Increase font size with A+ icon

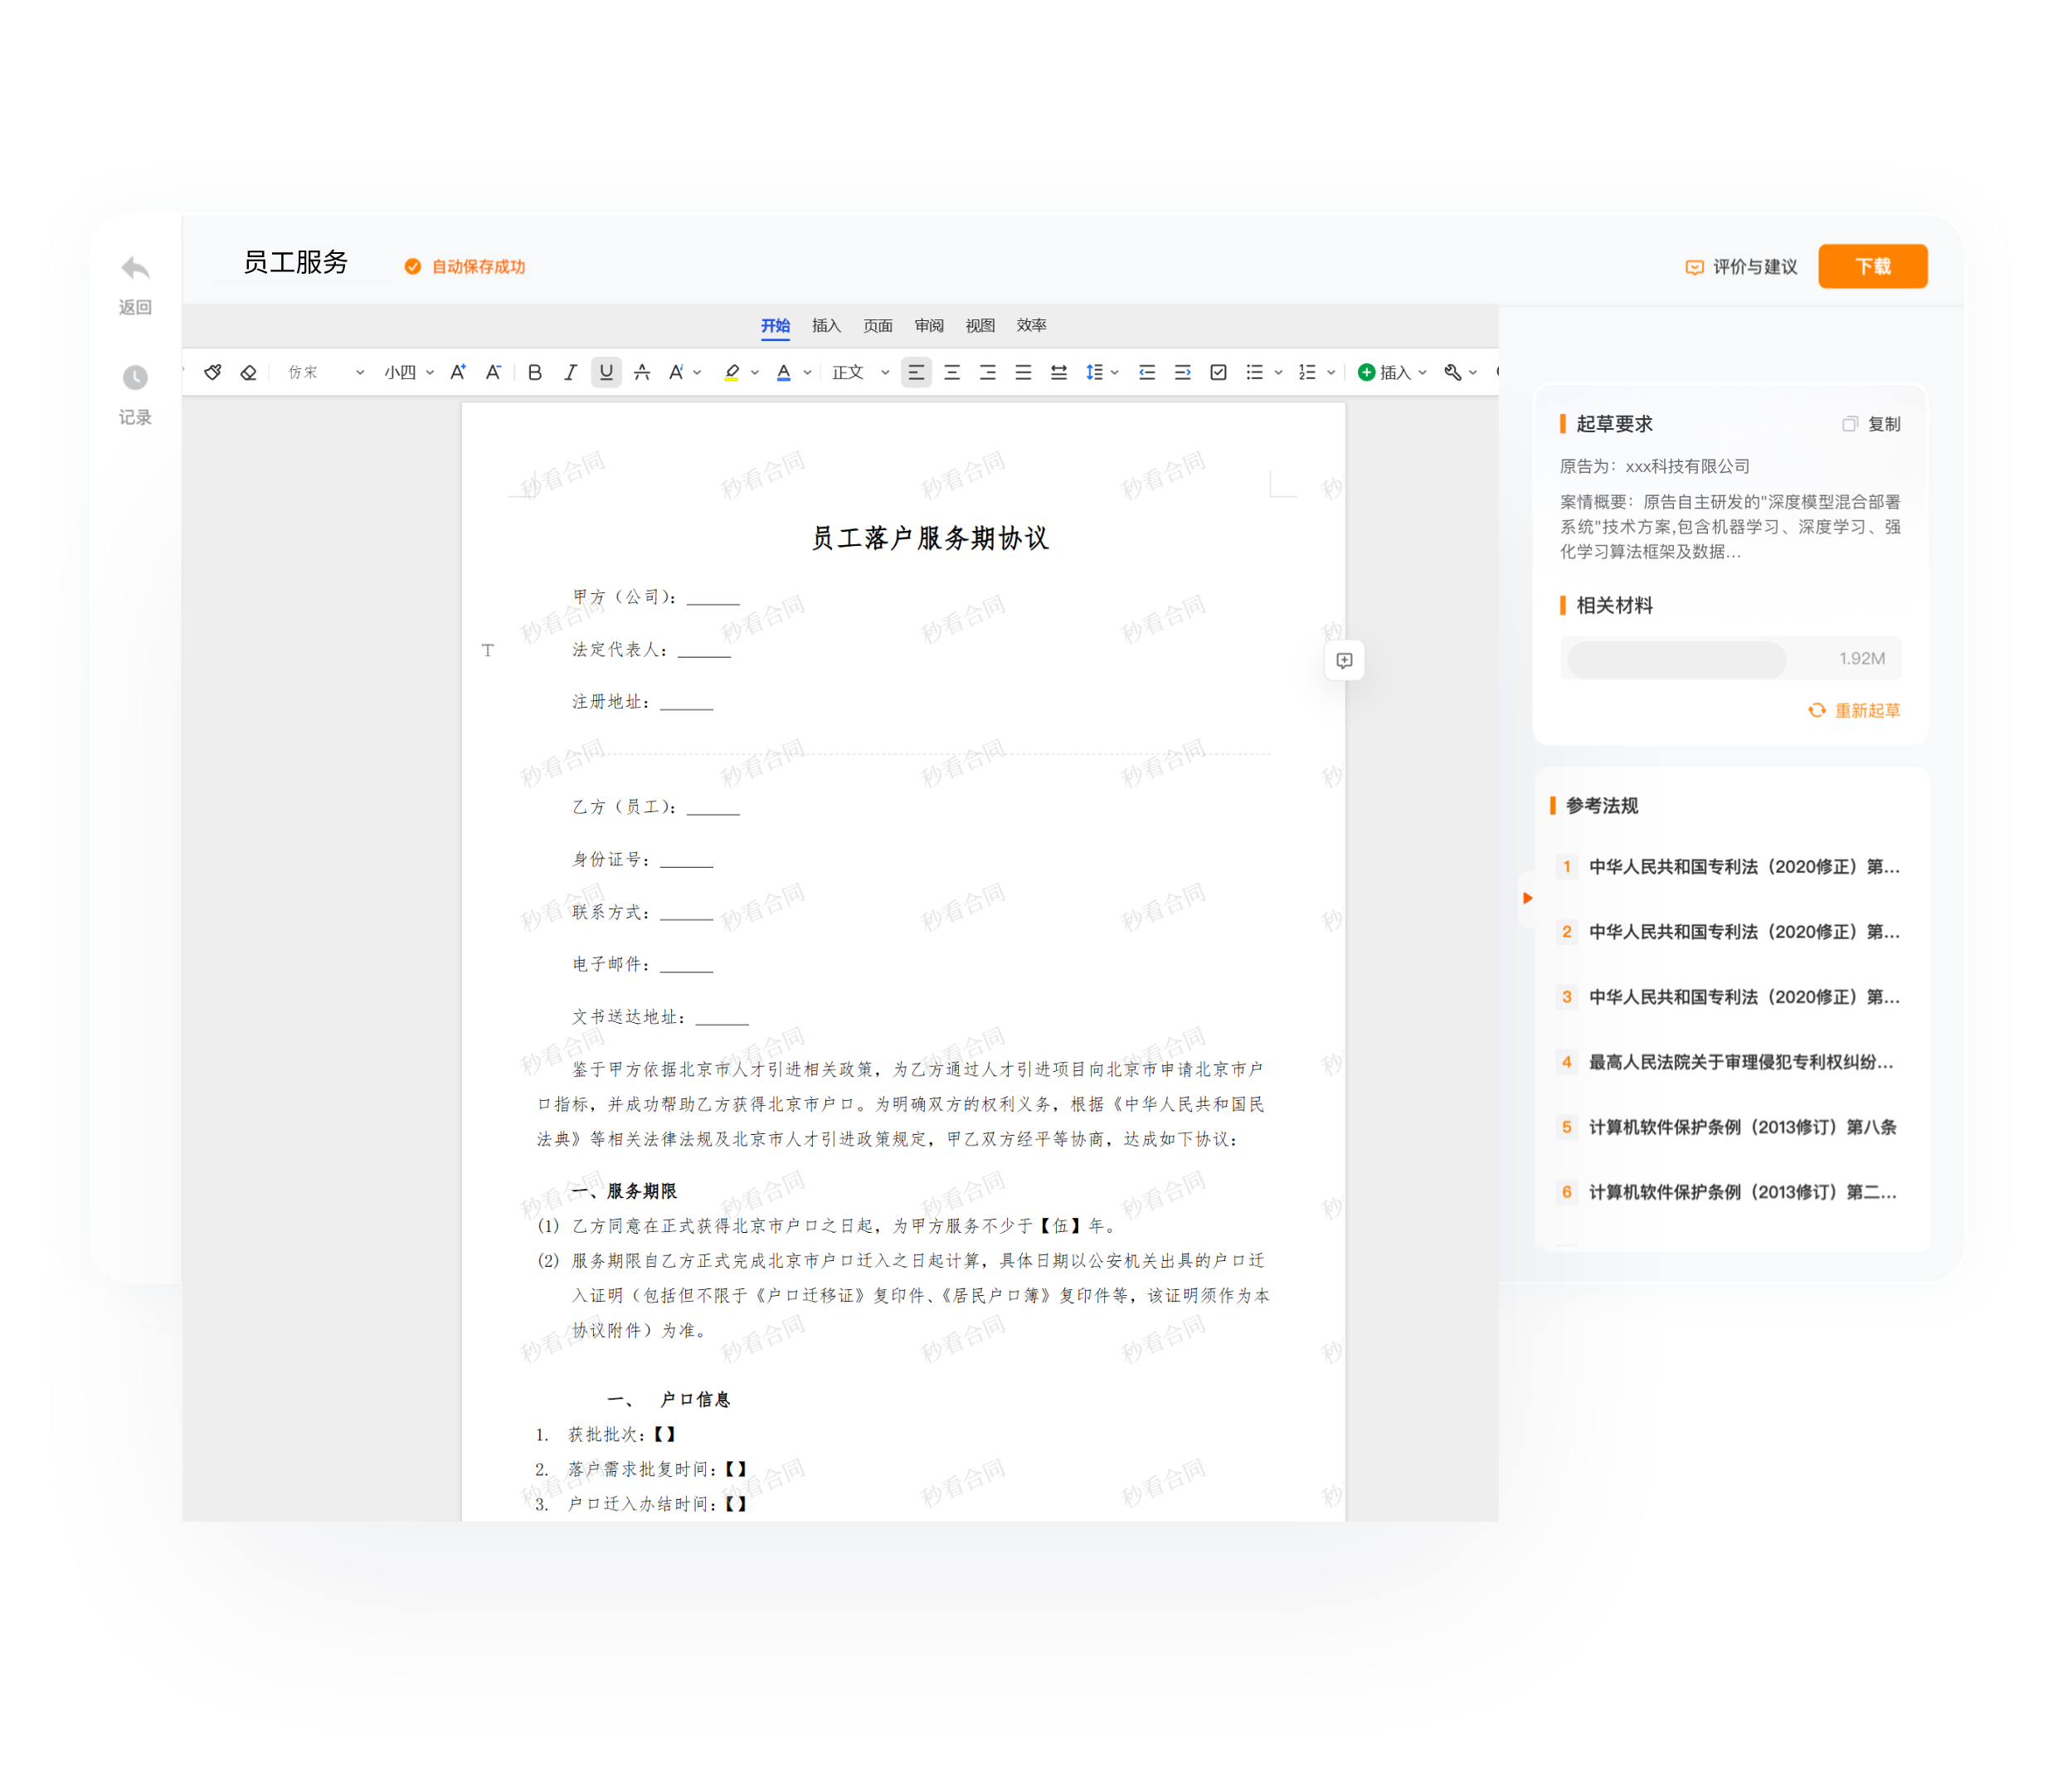pos(458,372)
